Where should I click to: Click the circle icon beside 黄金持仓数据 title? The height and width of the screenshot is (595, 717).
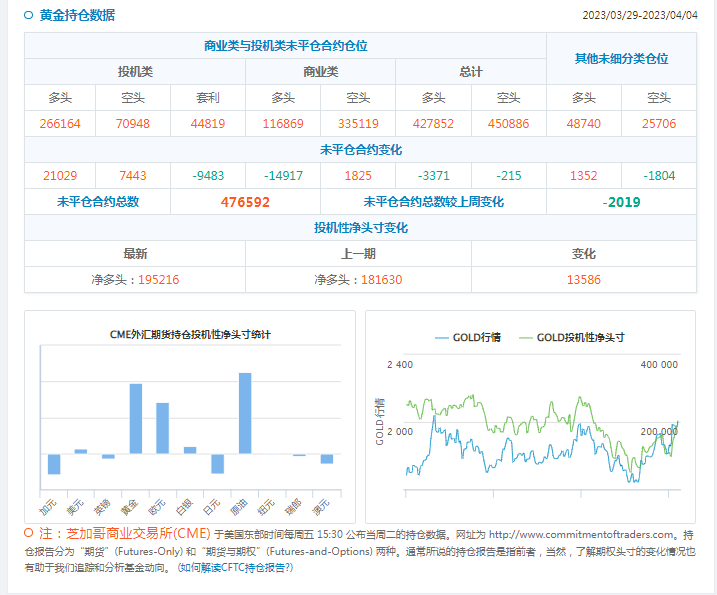point(28,15)
